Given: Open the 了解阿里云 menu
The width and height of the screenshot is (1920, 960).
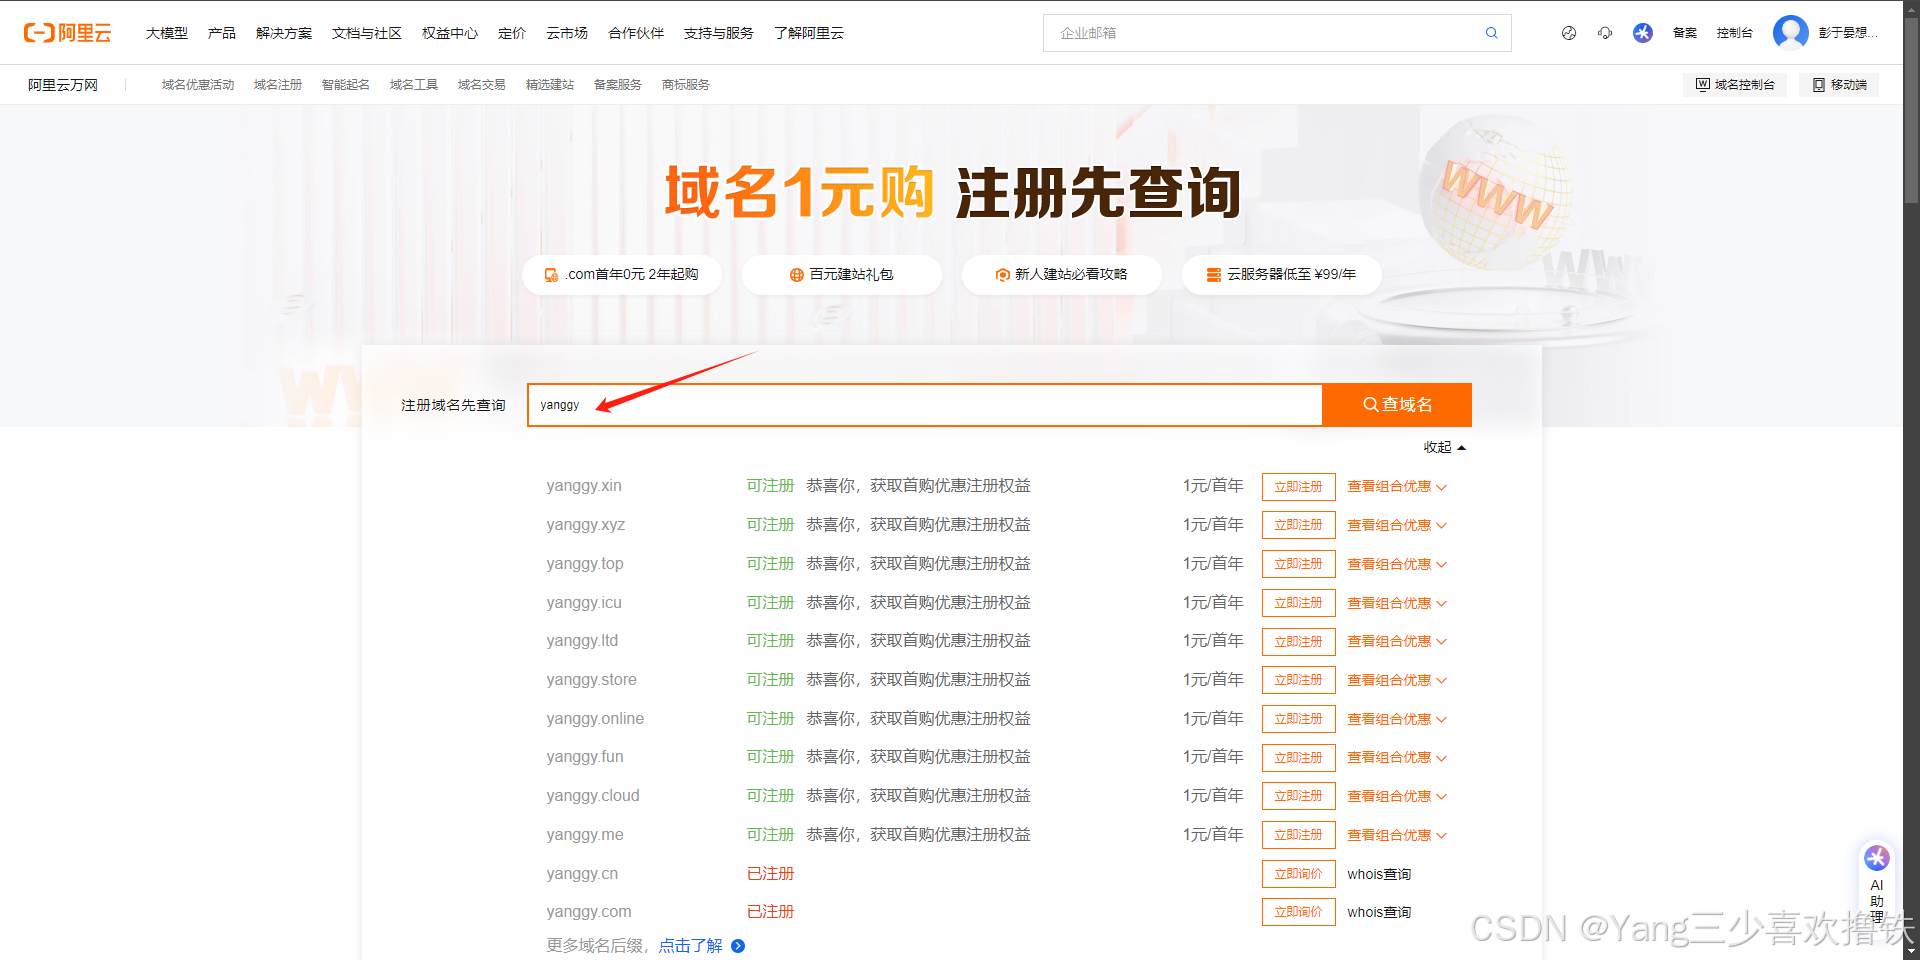Looking at the screenshot, I should [x=809, y=33].
